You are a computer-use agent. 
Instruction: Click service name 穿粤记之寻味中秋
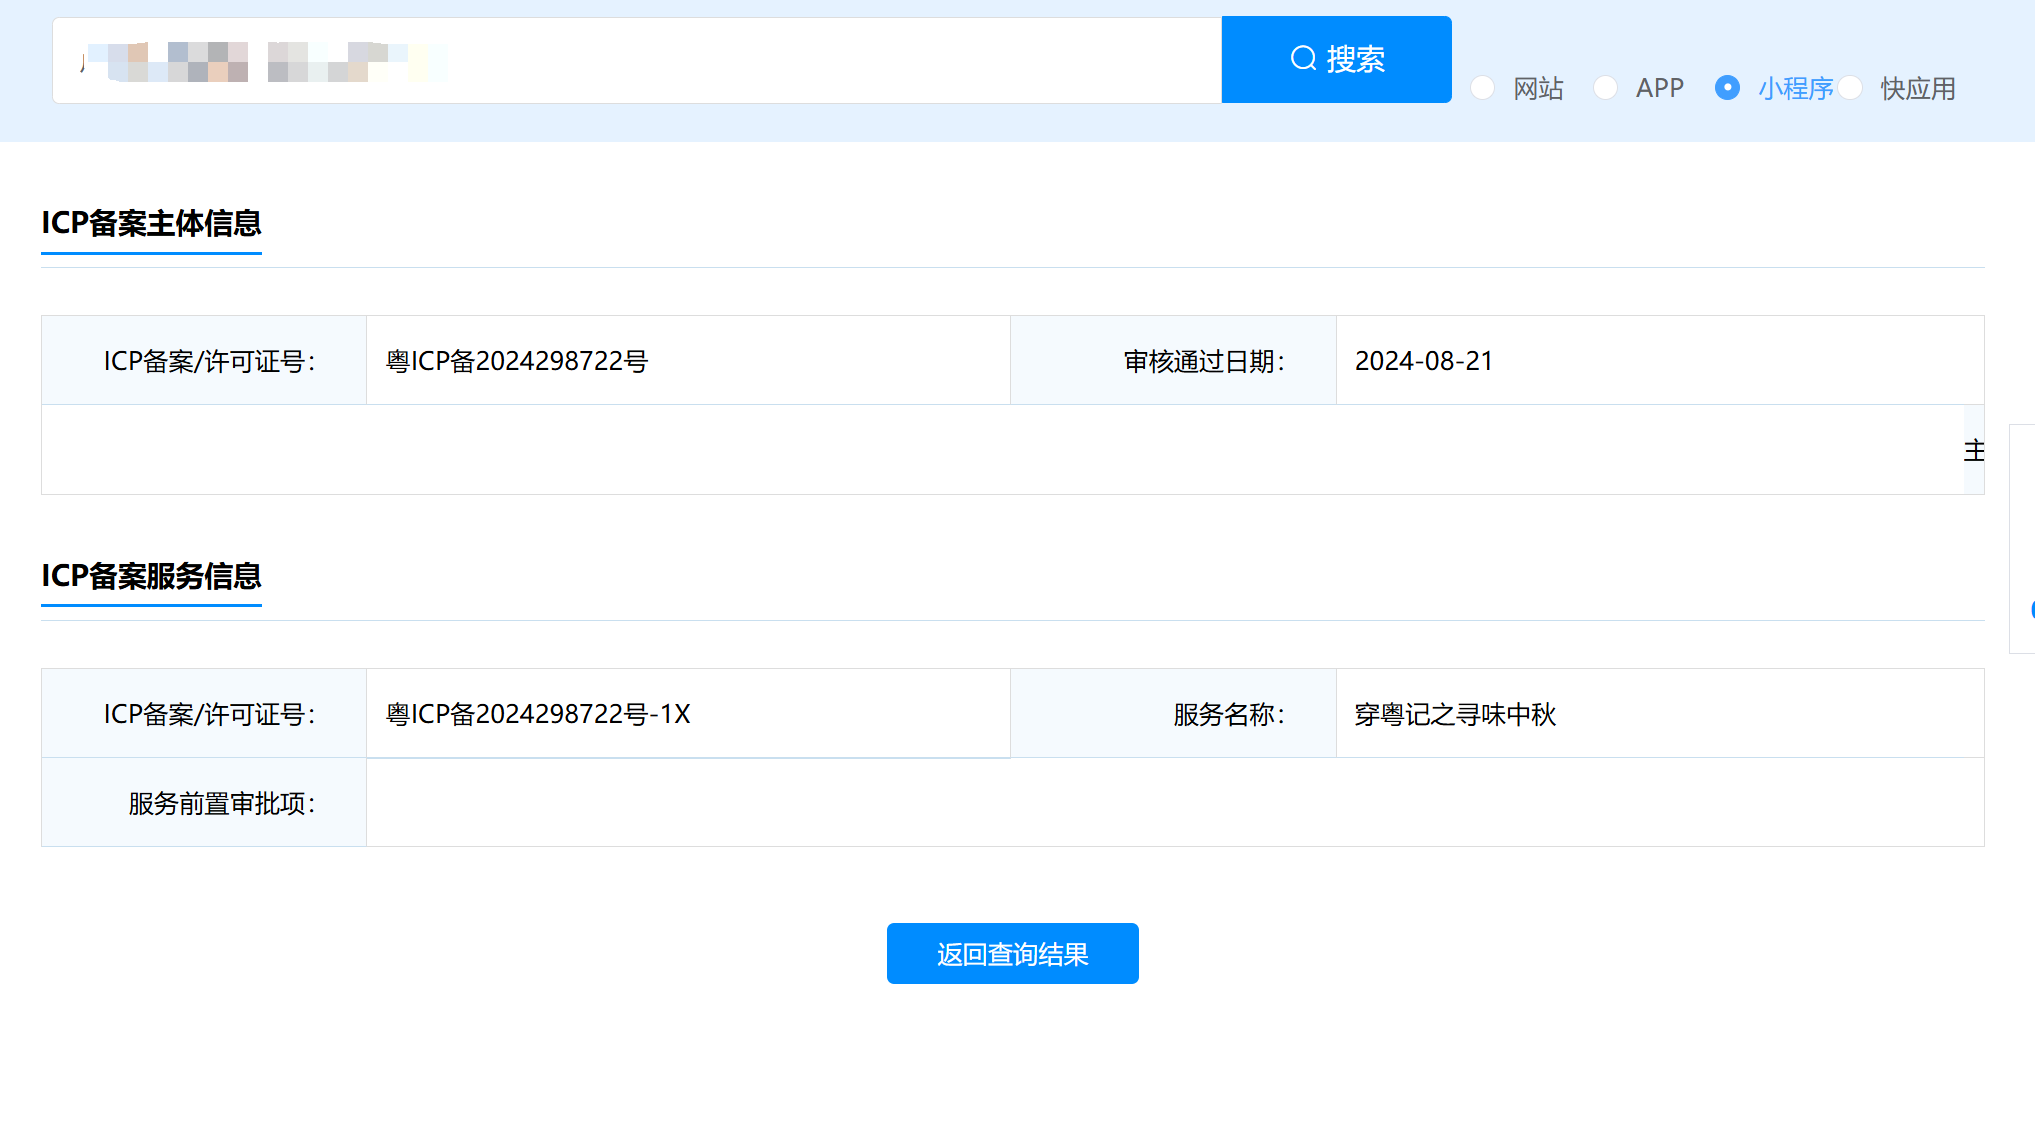(1455, 714)
